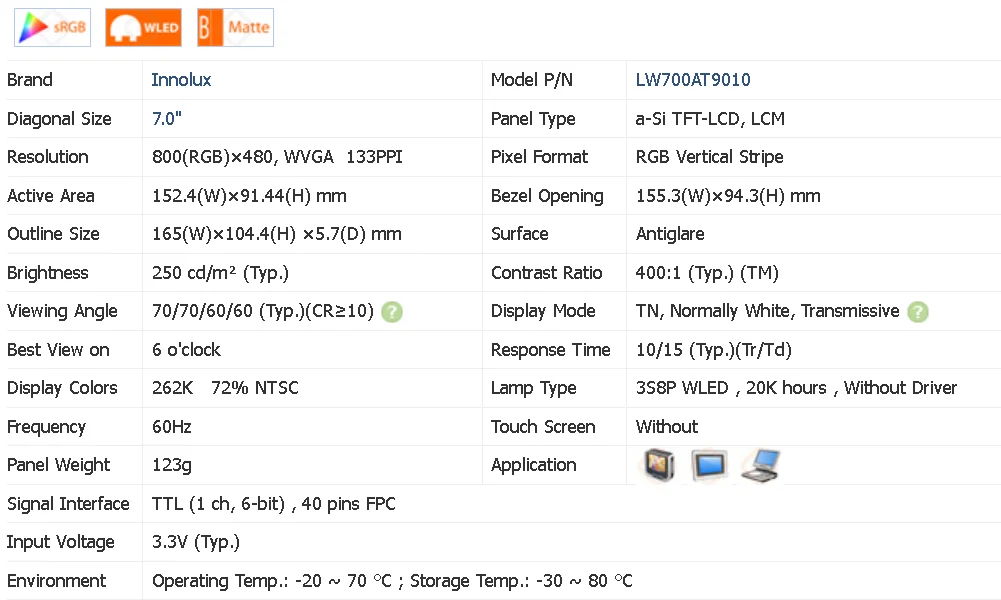This screenshot has height=600, width=1001.
Task: Select the 123g panel weight value
Action: [172, 465]
